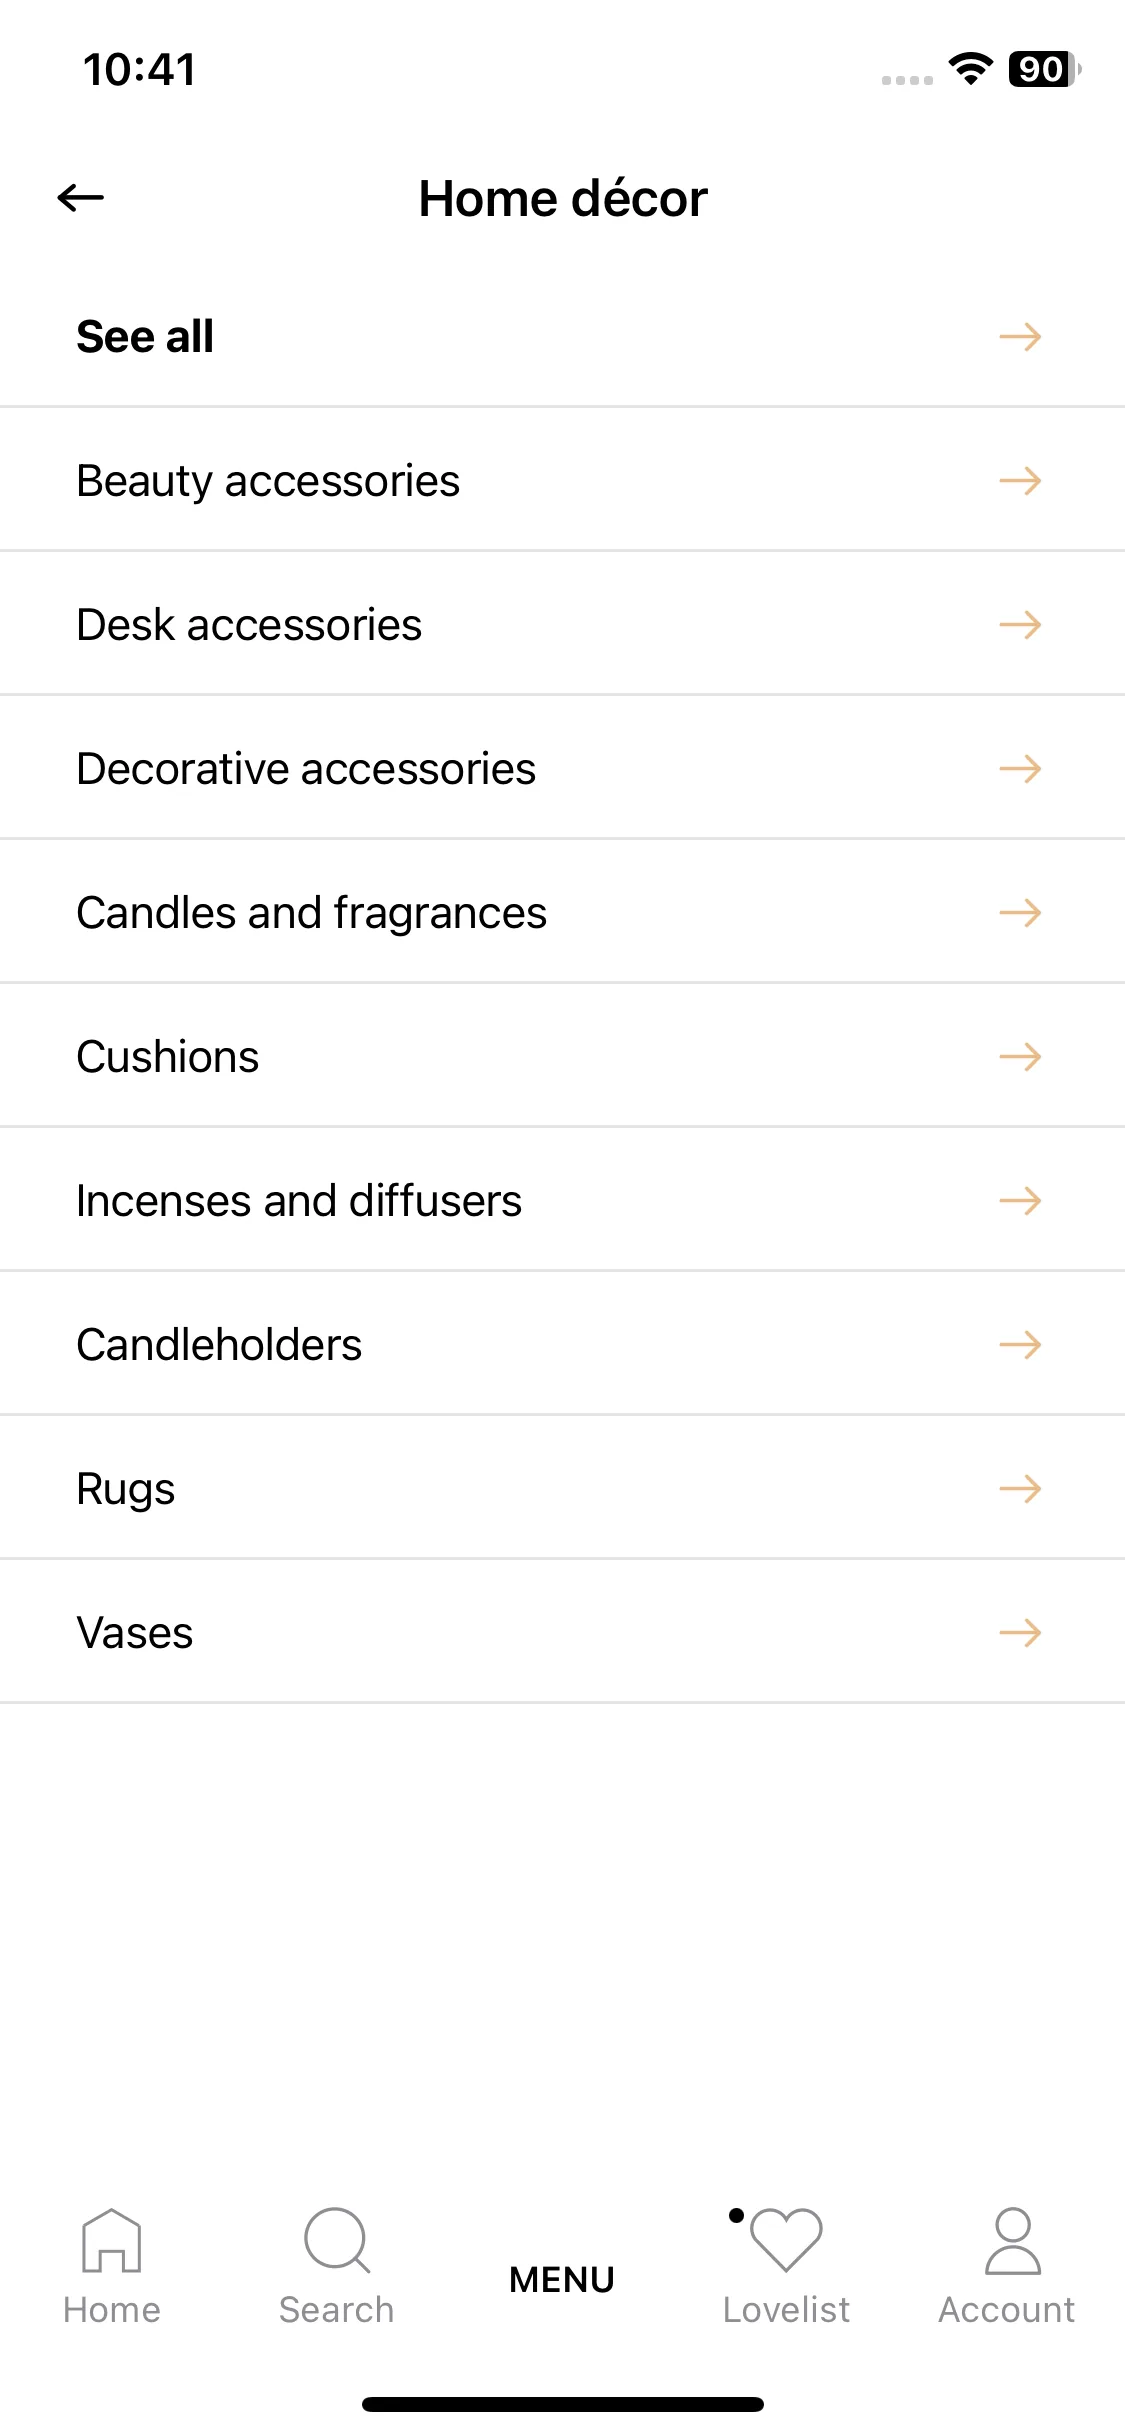Select See all home décor

562,336
